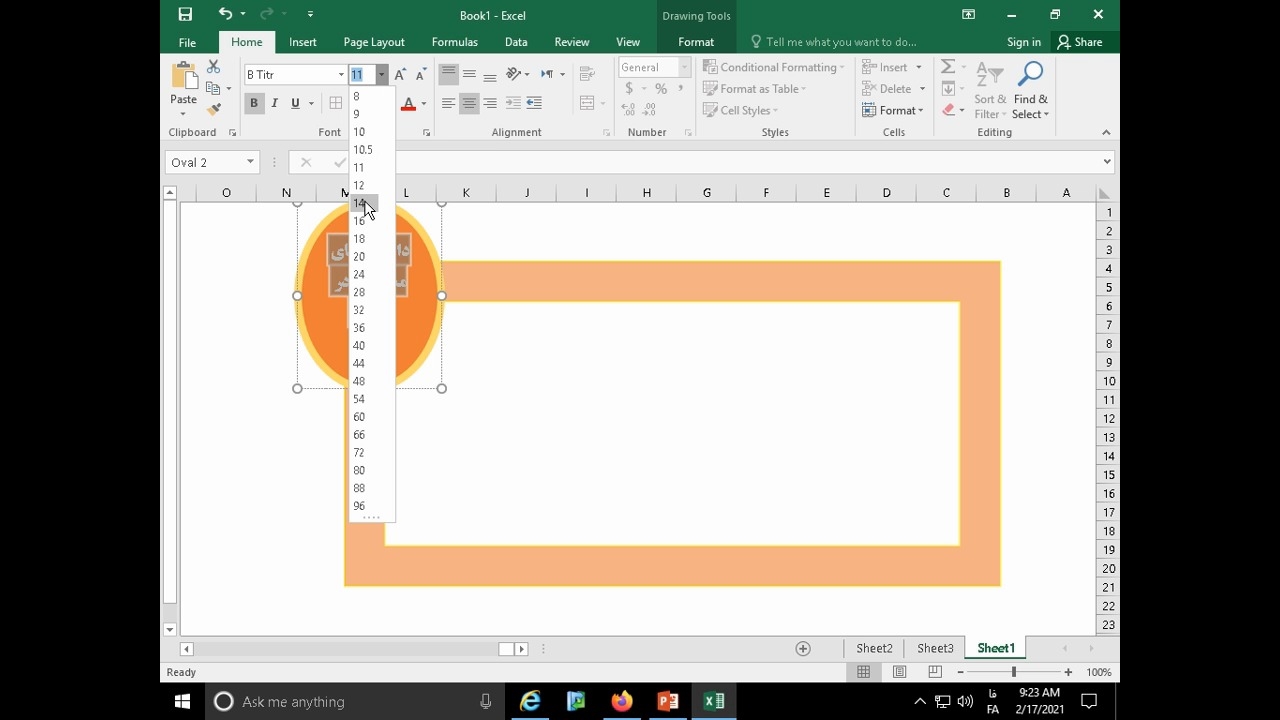Toggle Bold formatting

pos(254,103)
